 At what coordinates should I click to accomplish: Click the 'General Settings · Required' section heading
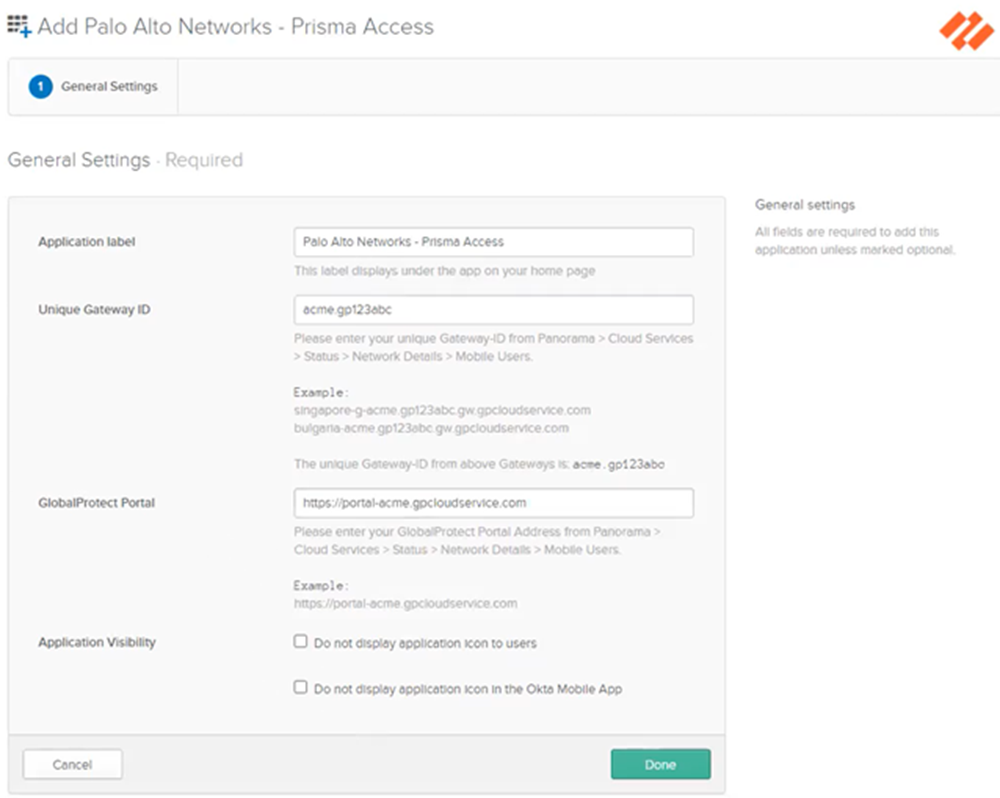pos(125,160)
